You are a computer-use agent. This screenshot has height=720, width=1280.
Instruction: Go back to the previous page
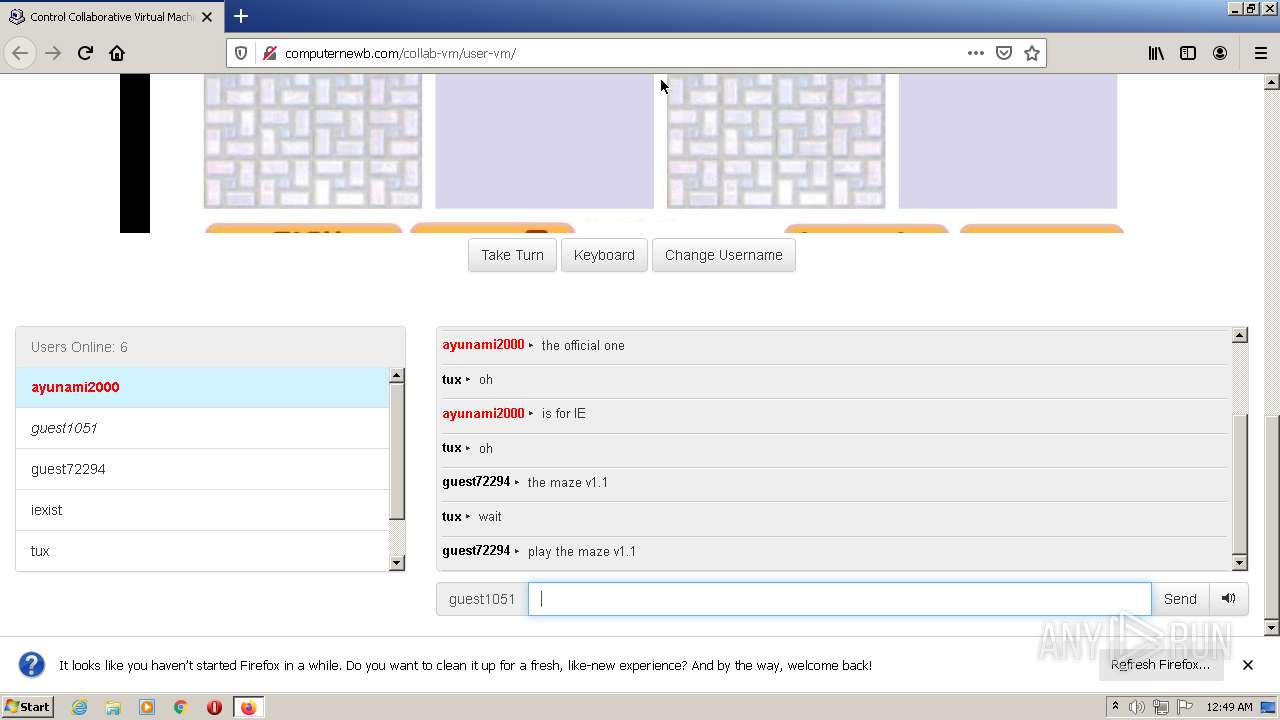20,53
